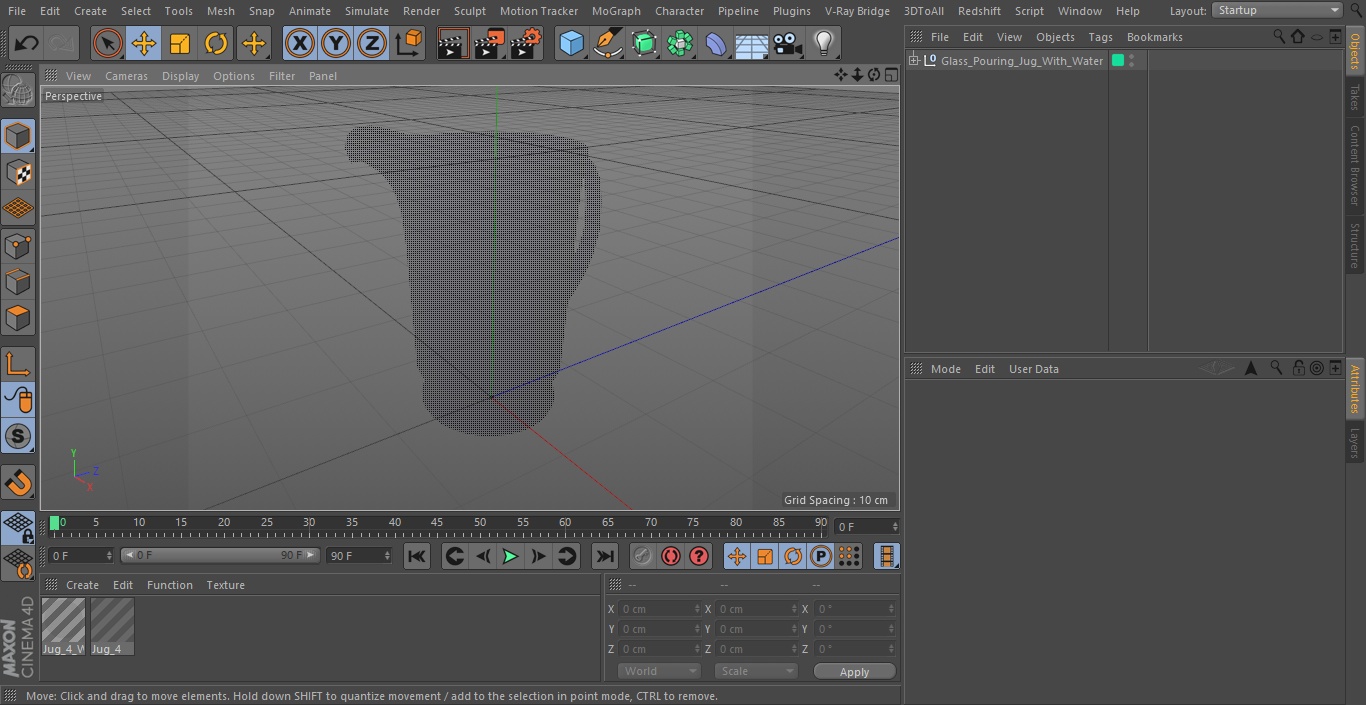
Task: Go to start of animation
Action: (x=417, y=556)
